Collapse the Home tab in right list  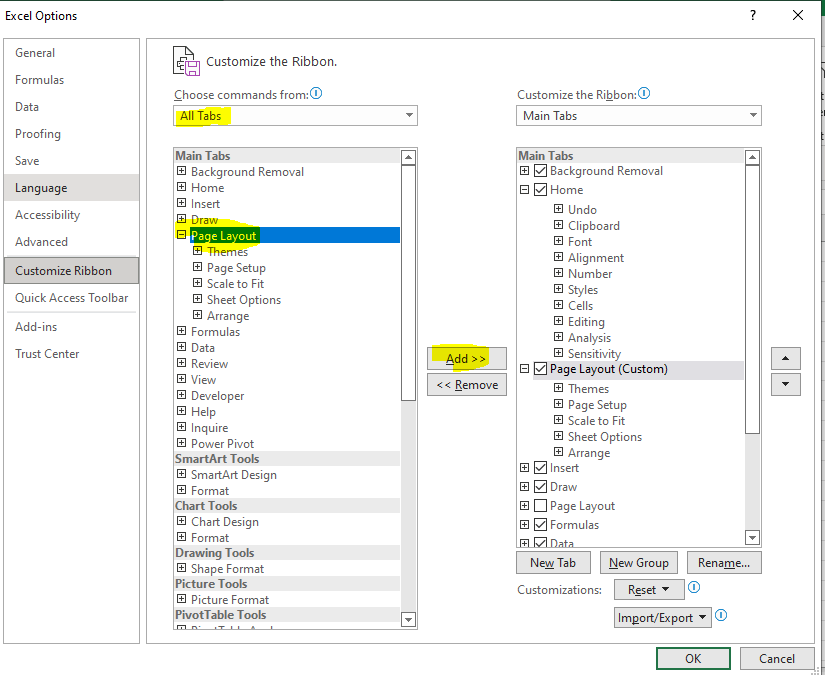525,189
